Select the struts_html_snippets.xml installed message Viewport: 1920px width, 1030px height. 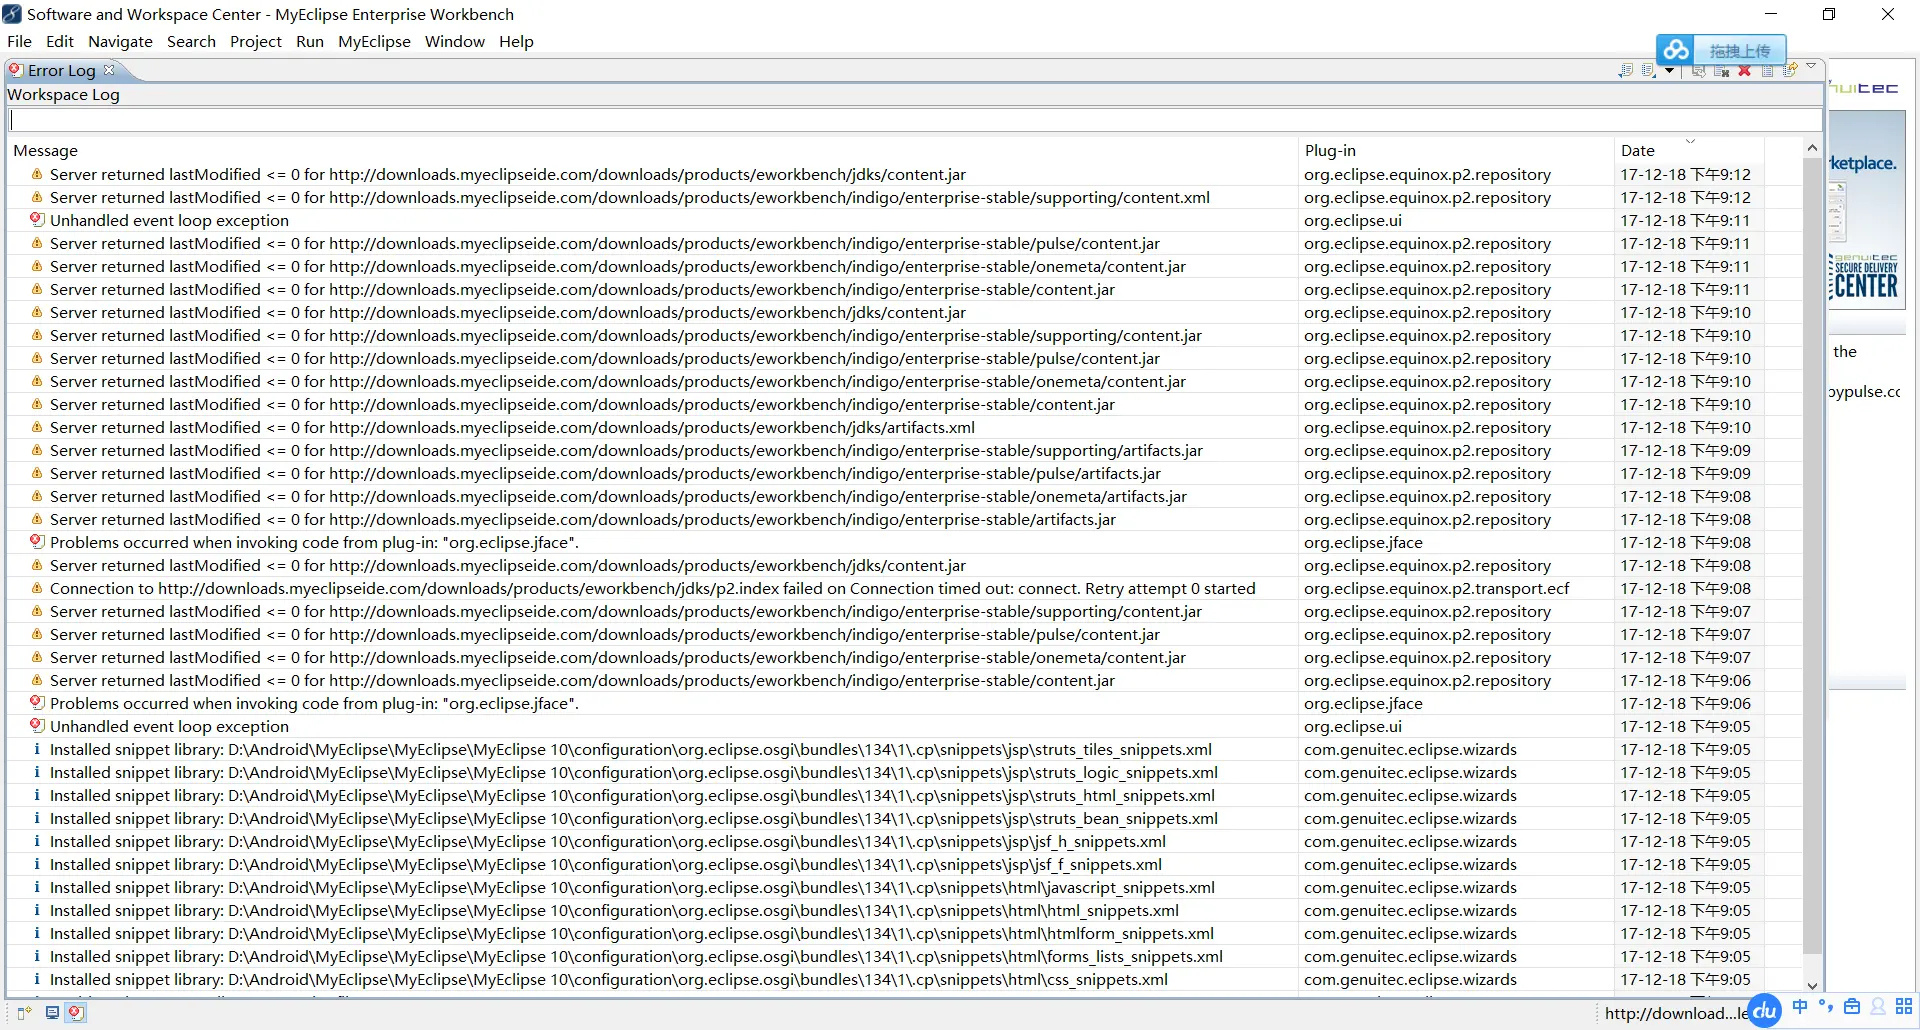coord(632,795)
